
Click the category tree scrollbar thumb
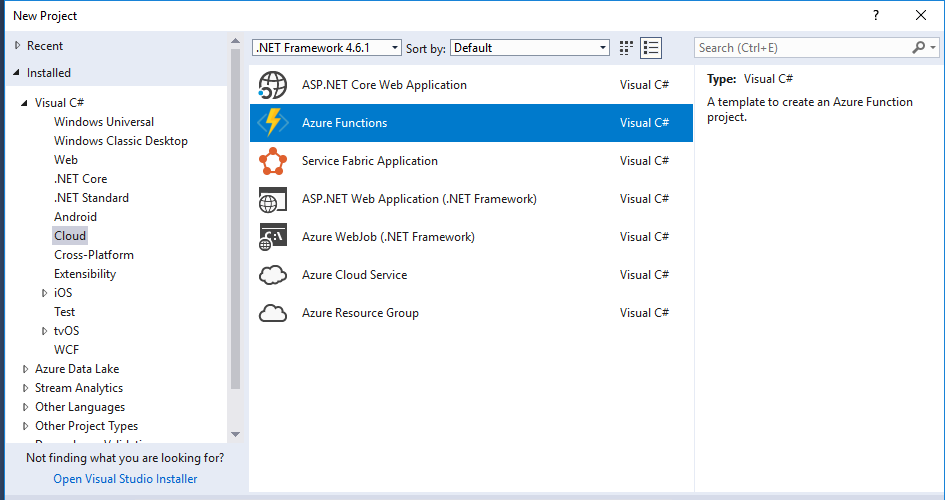235,218
